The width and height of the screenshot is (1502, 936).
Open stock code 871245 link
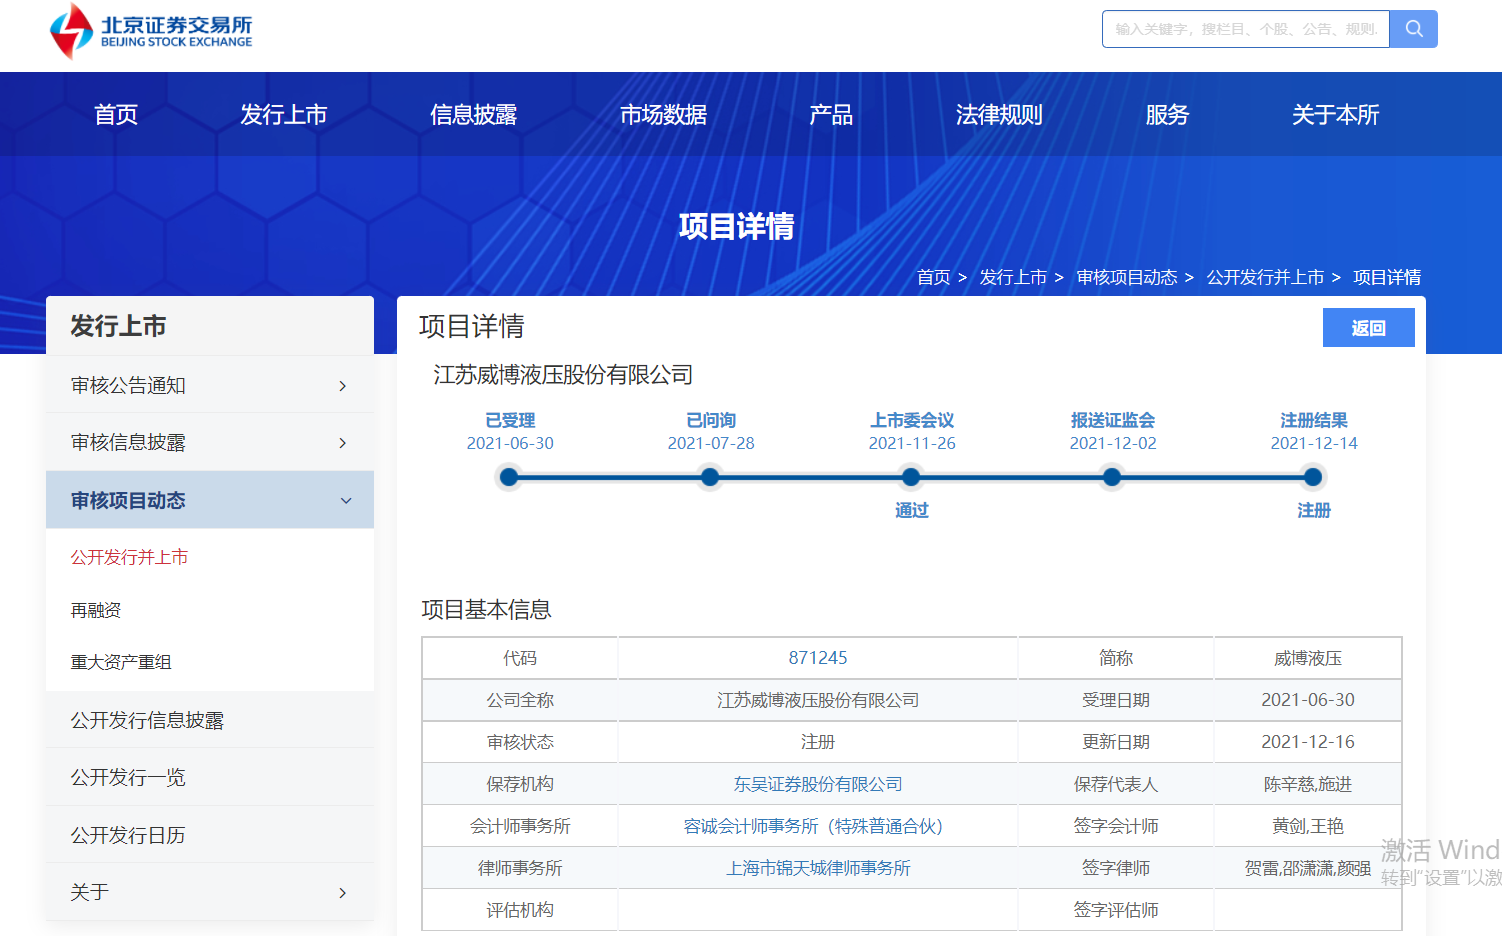(x=817, y=658)
